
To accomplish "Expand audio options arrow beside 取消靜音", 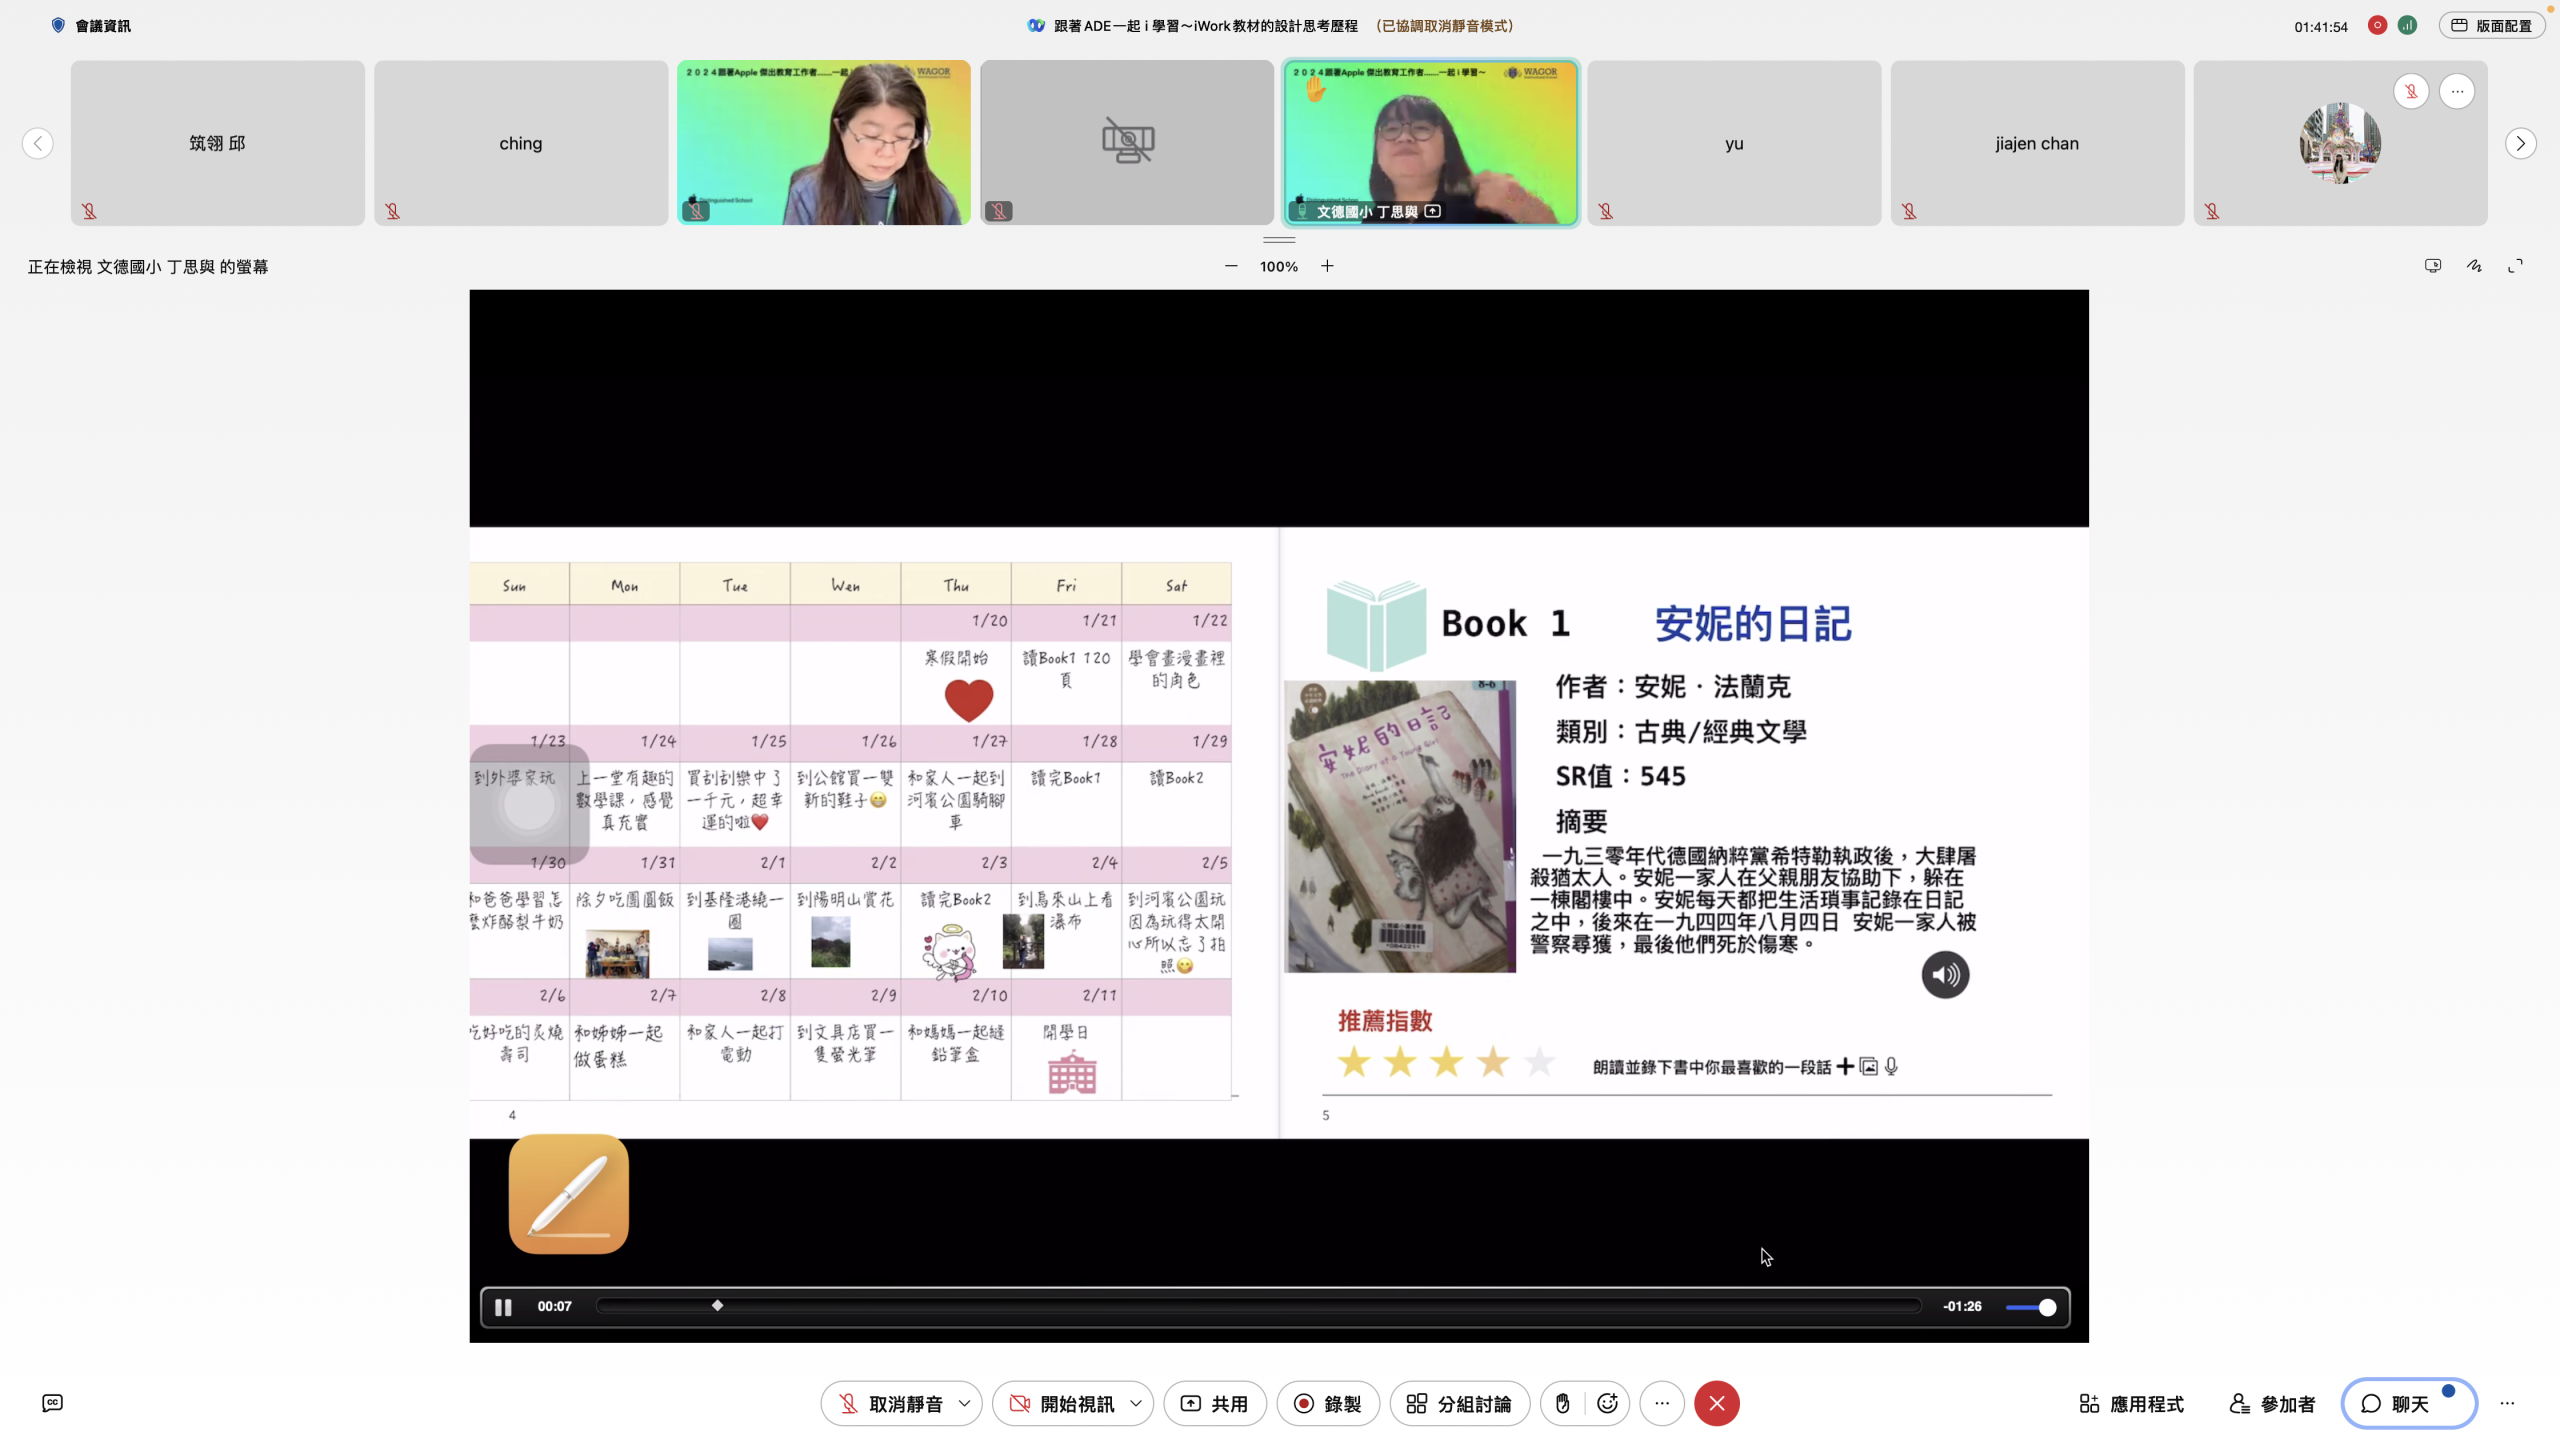I will (x=964, y=1403).
